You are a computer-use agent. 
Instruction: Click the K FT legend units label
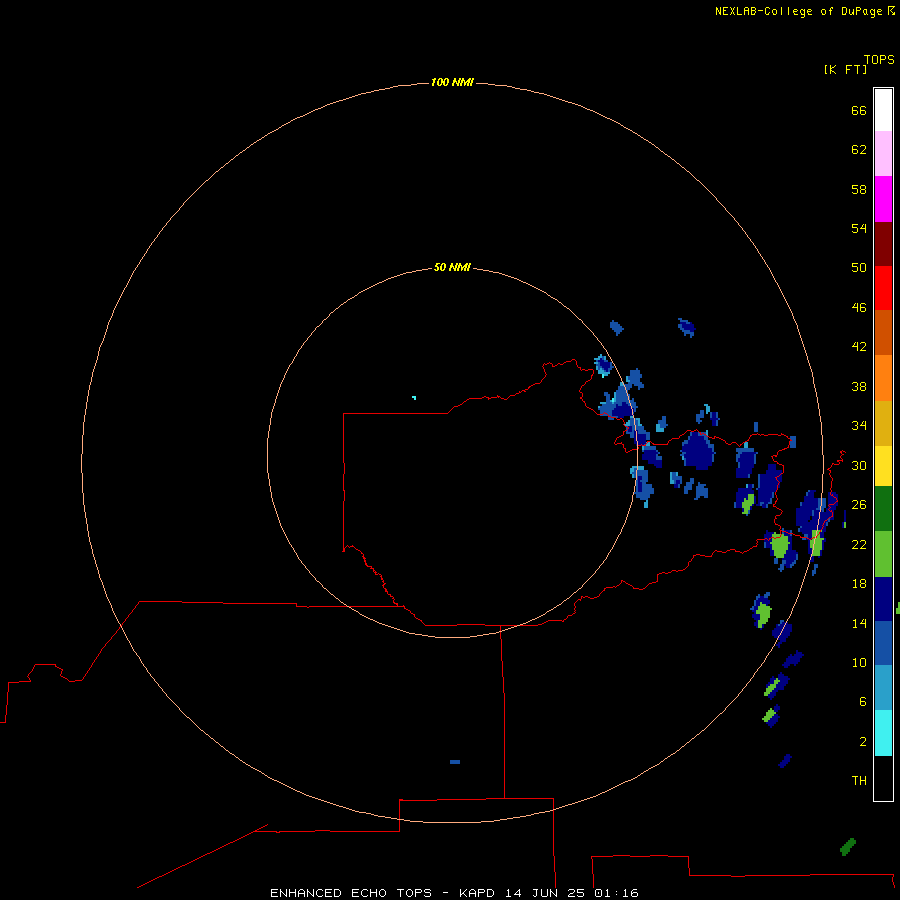tap(845, 69)
